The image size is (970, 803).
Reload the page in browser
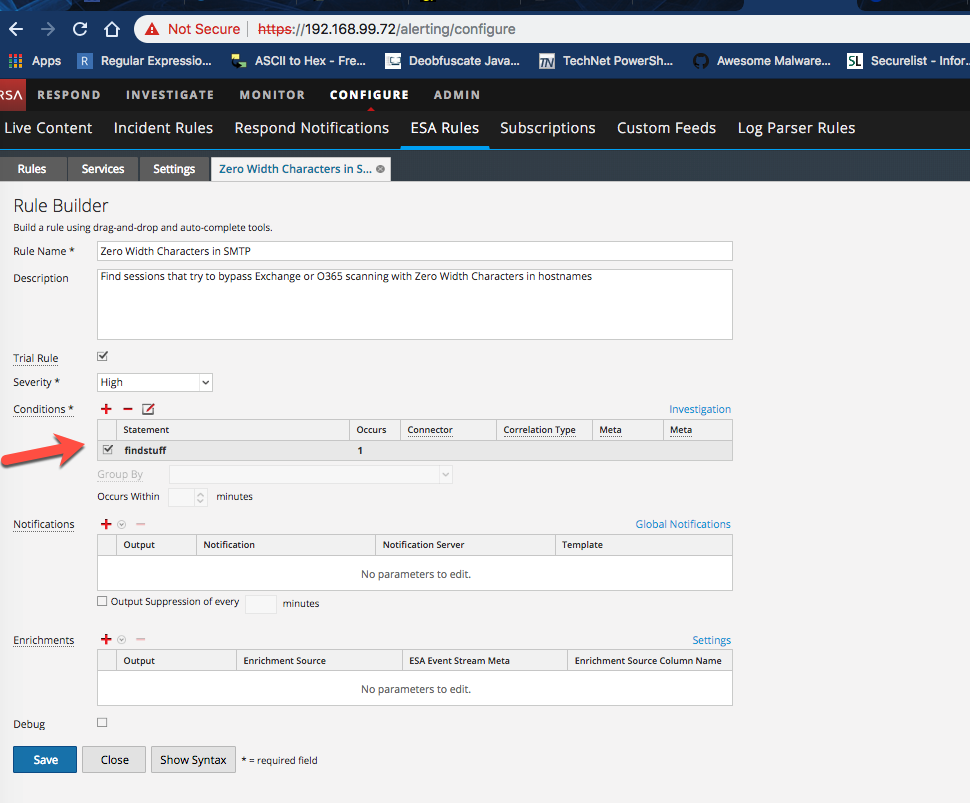(81, 29)
